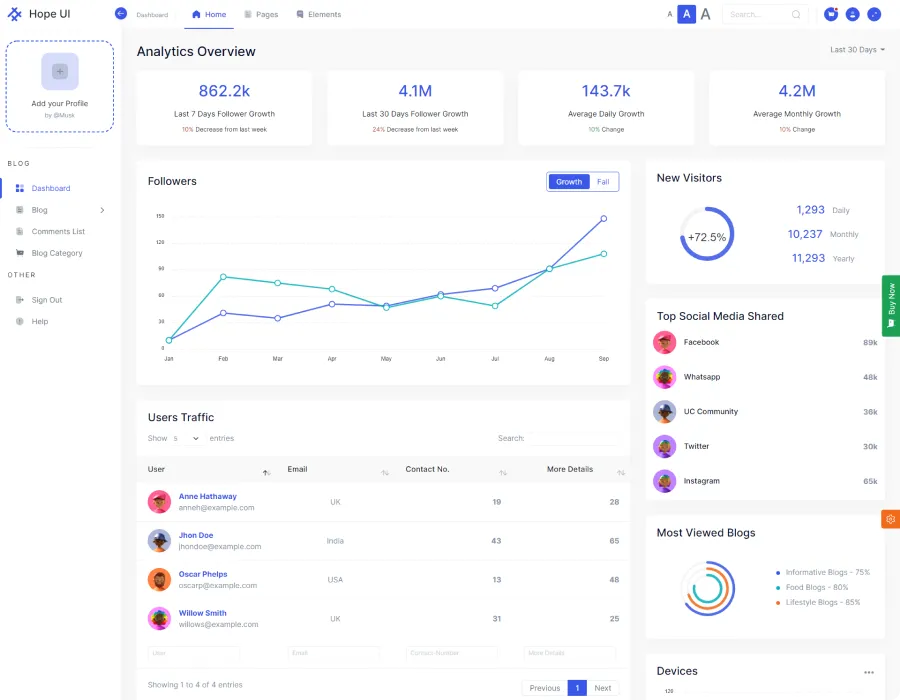Click the orange settings gear icon

coord(891,519)
